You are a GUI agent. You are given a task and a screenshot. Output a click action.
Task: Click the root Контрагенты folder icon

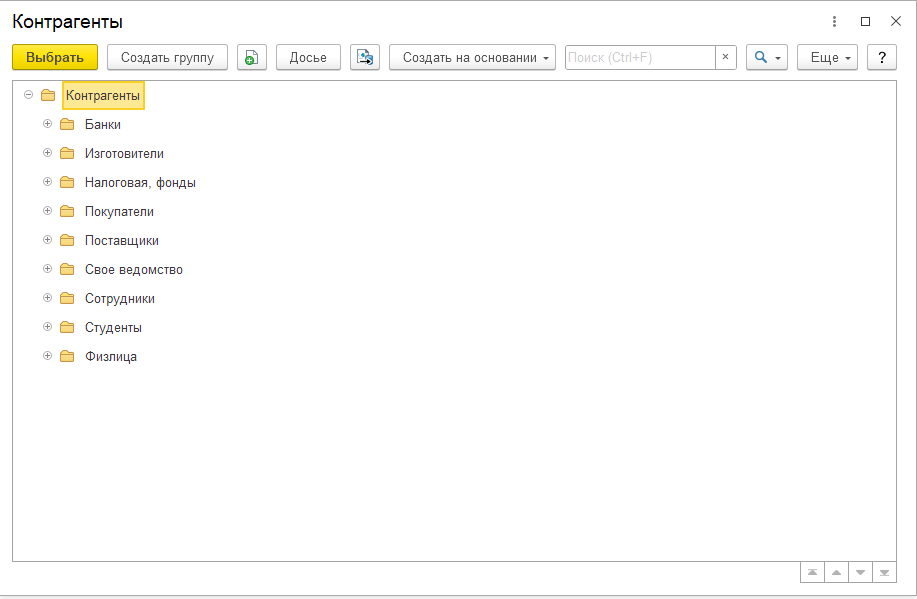point(48,95)
